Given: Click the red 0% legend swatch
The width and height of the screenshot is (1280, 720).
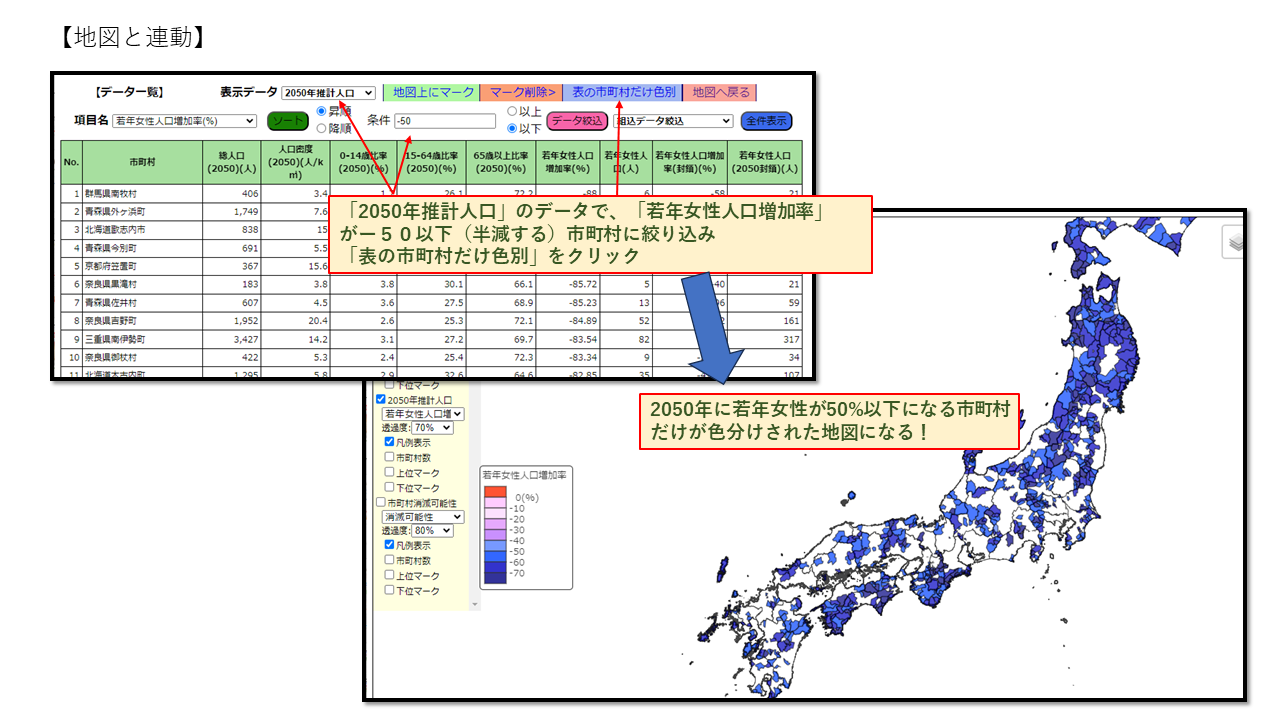Looking at the screenshot, I should click(495, 492).
